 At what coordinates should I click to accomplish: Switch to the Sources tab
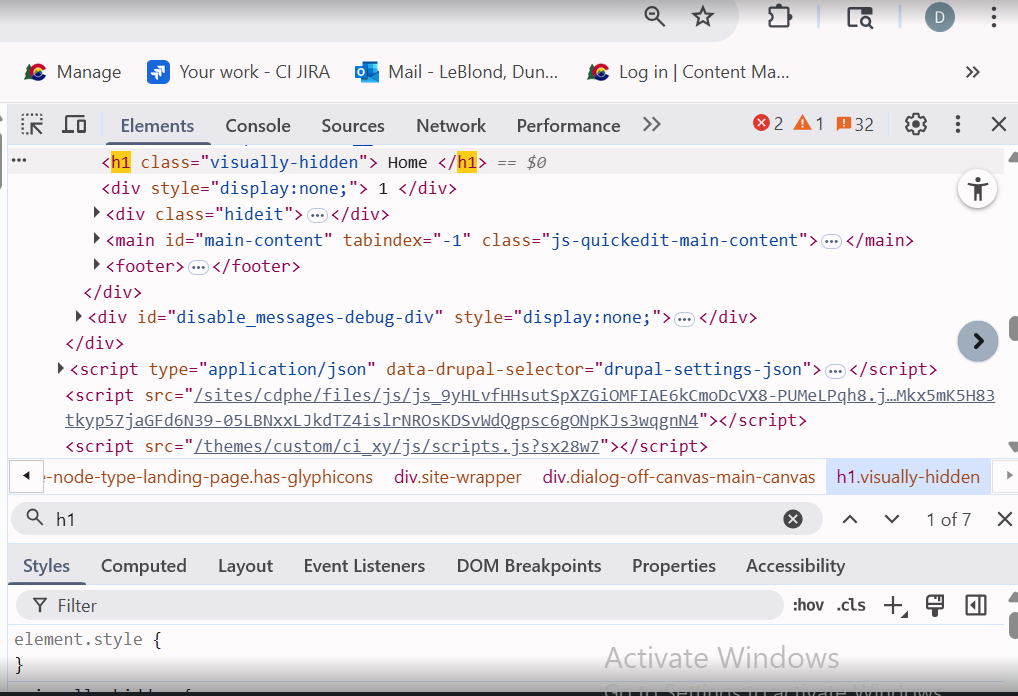353,125
